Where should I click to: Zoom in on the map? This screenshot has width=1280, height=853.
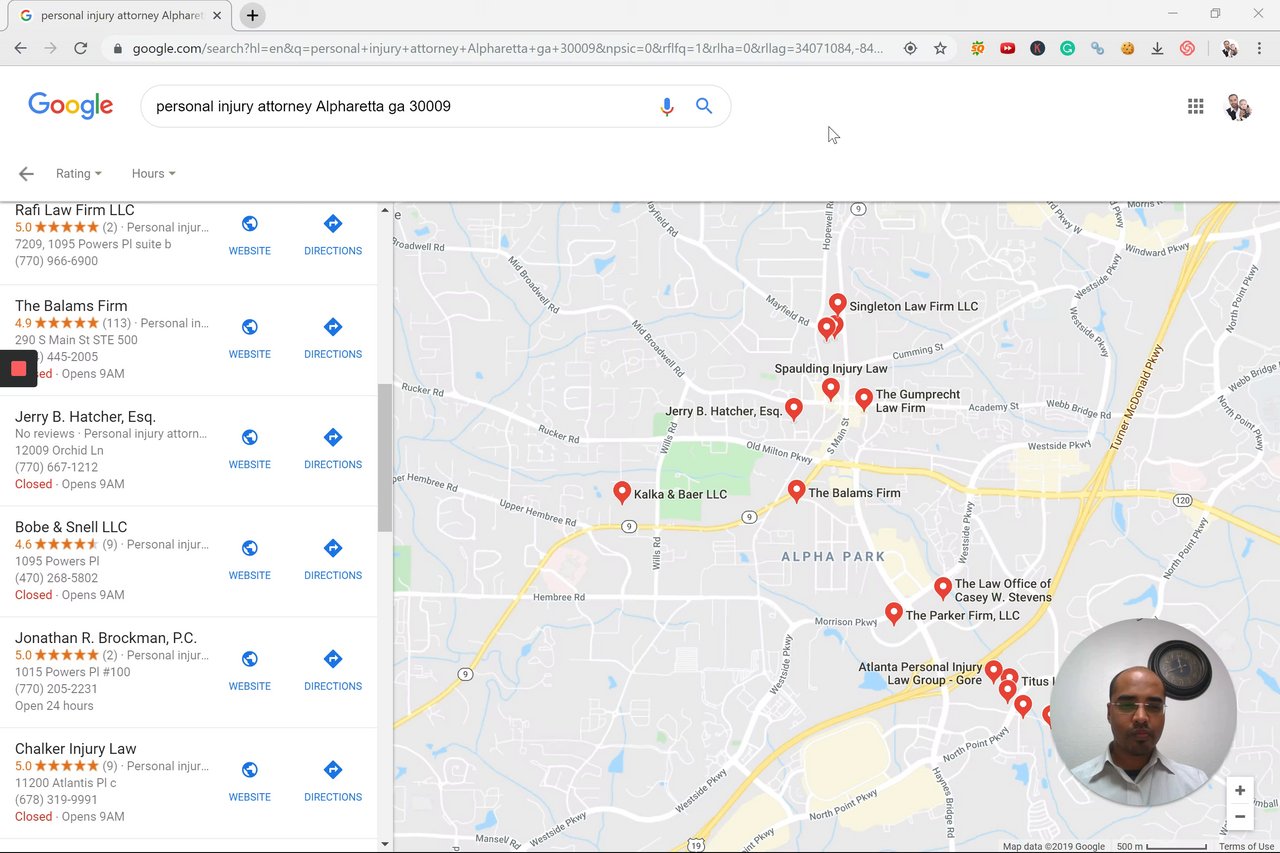tap(1240, 790)
